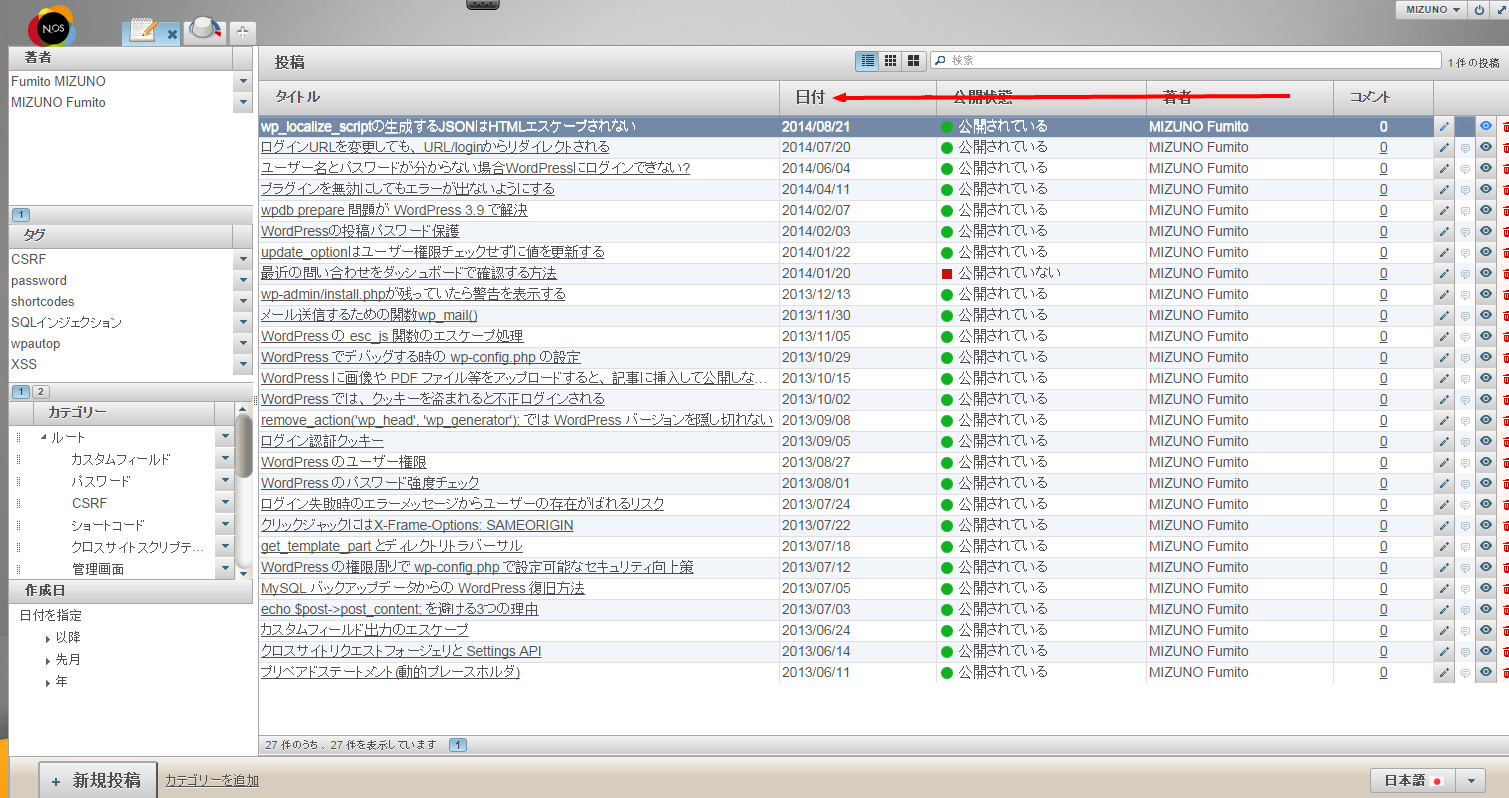Open MIZUNO Fumito author filter dropdown arrow
This screenshot has height=798, width=1509.
[x=243, y=102]
